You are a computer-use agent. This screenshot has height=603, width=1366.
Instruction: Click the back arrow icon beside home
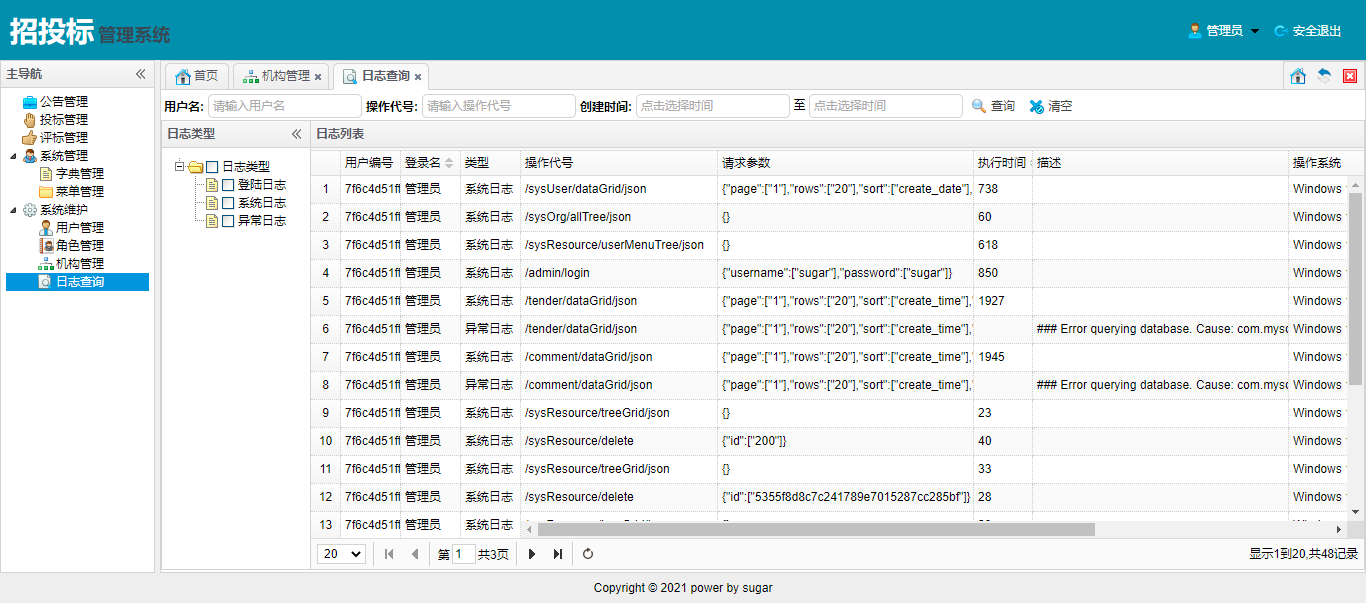tap(1324, 76)
